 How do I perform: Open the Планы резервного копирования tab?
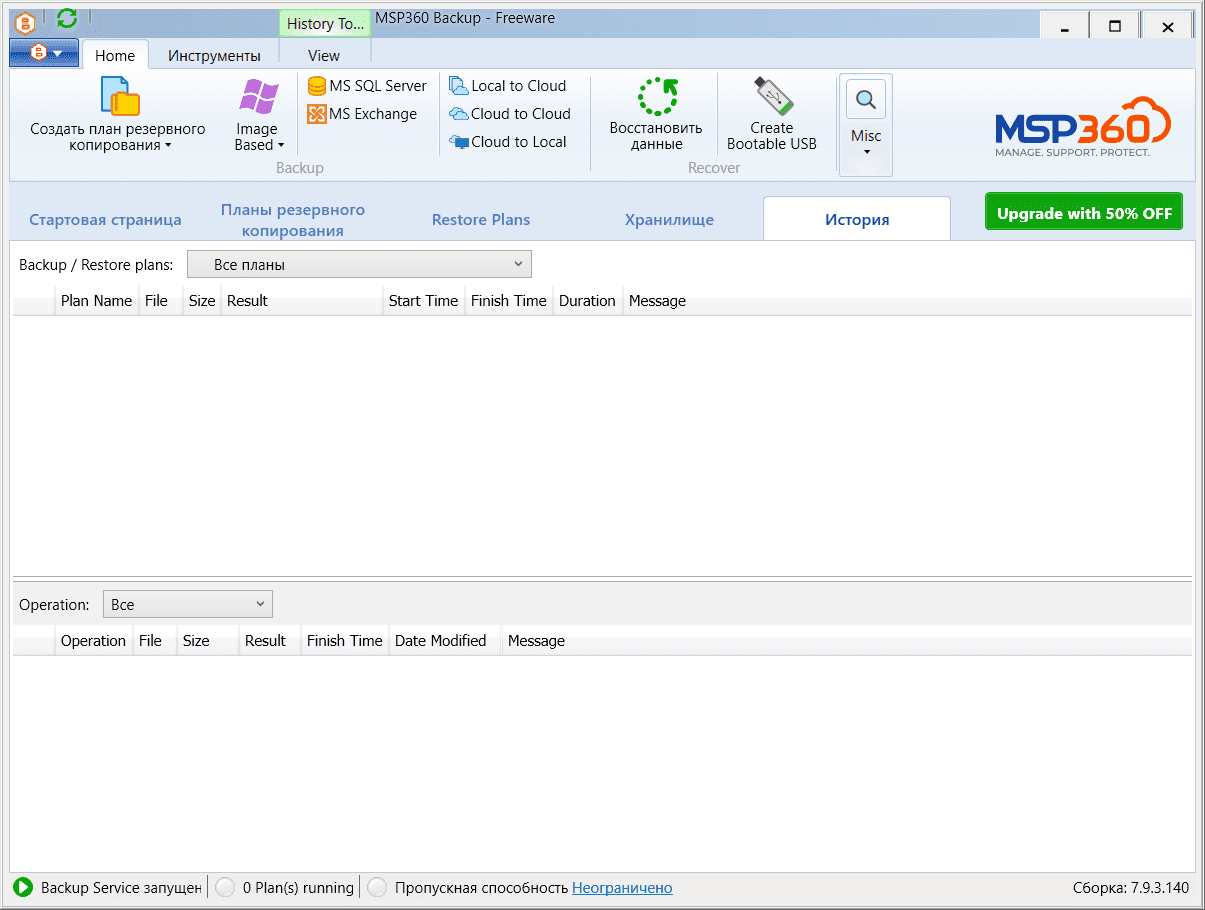(x=293, y=220)
